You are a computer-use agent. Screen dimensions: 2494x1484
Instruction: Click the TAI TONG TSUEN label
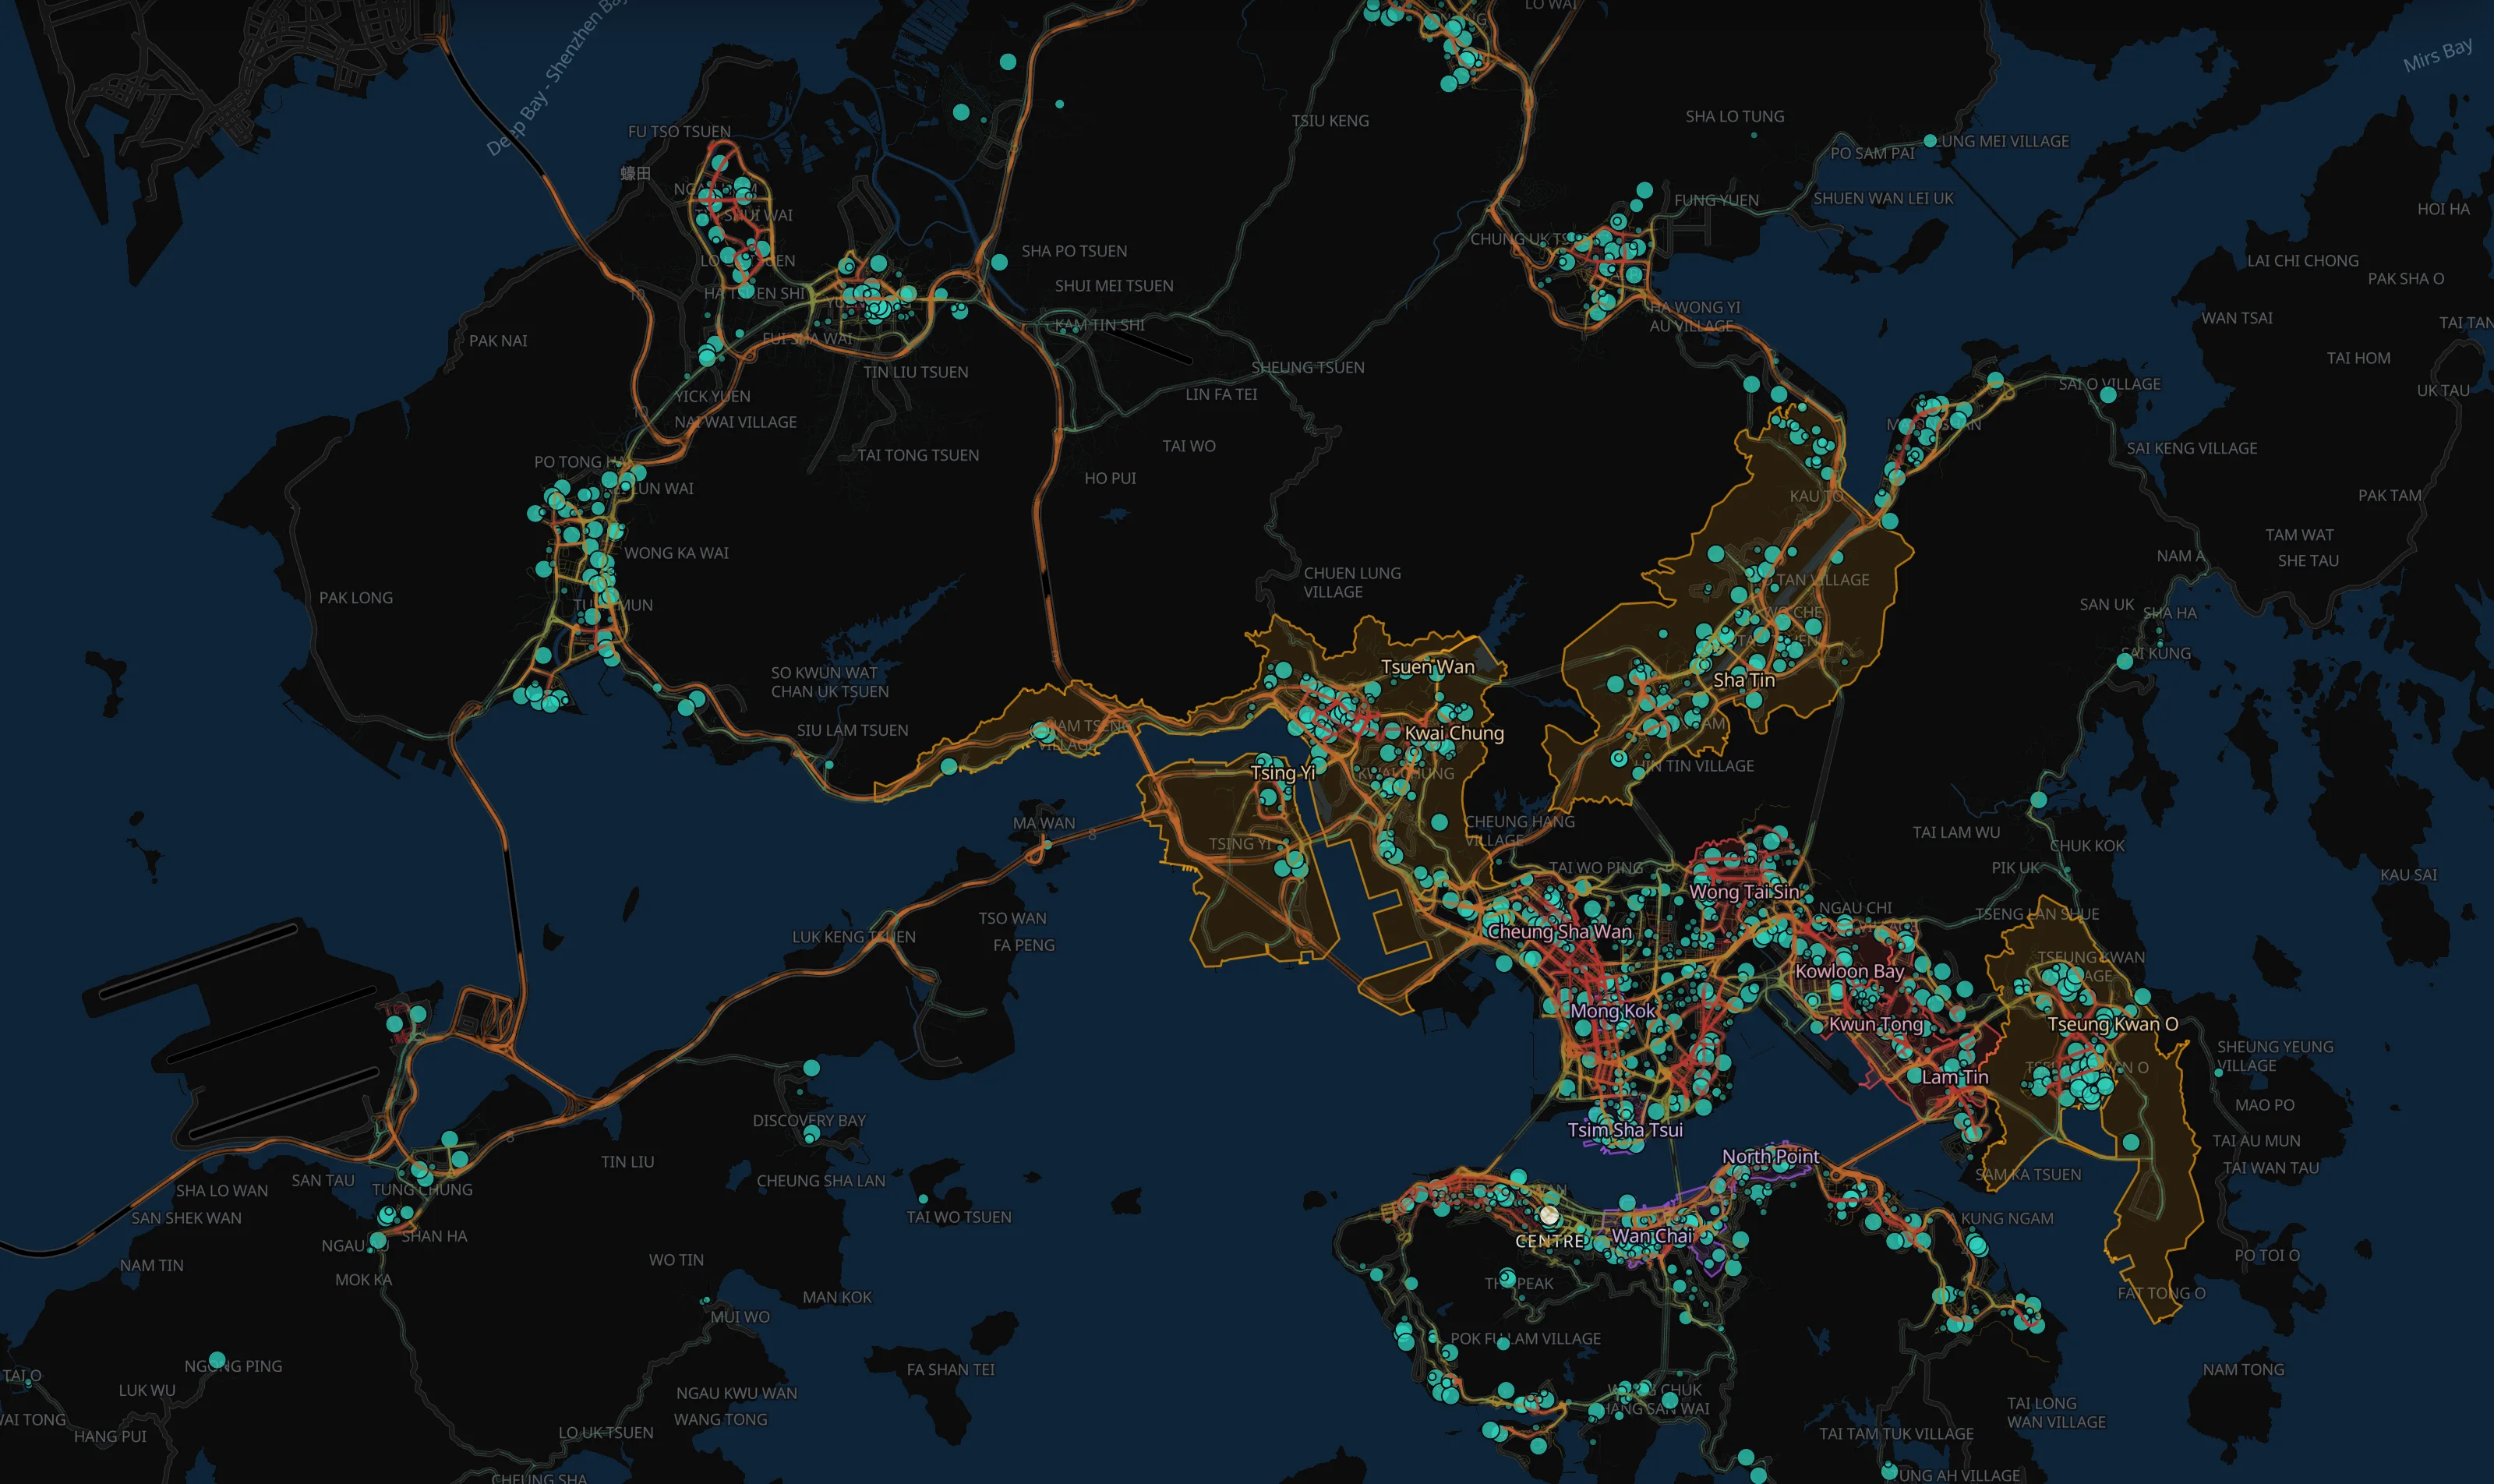pyautogui.click(x=918, y=456)
